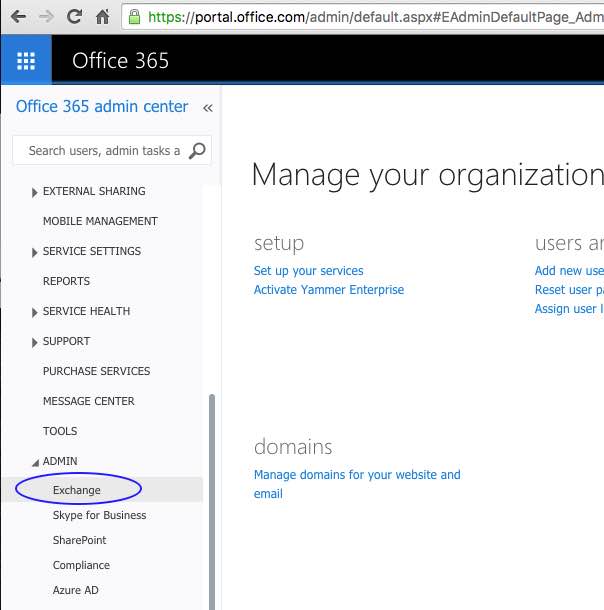Expand the Support section arrow
Viewport: 604px width, 610px height.
tap(34, 342)
